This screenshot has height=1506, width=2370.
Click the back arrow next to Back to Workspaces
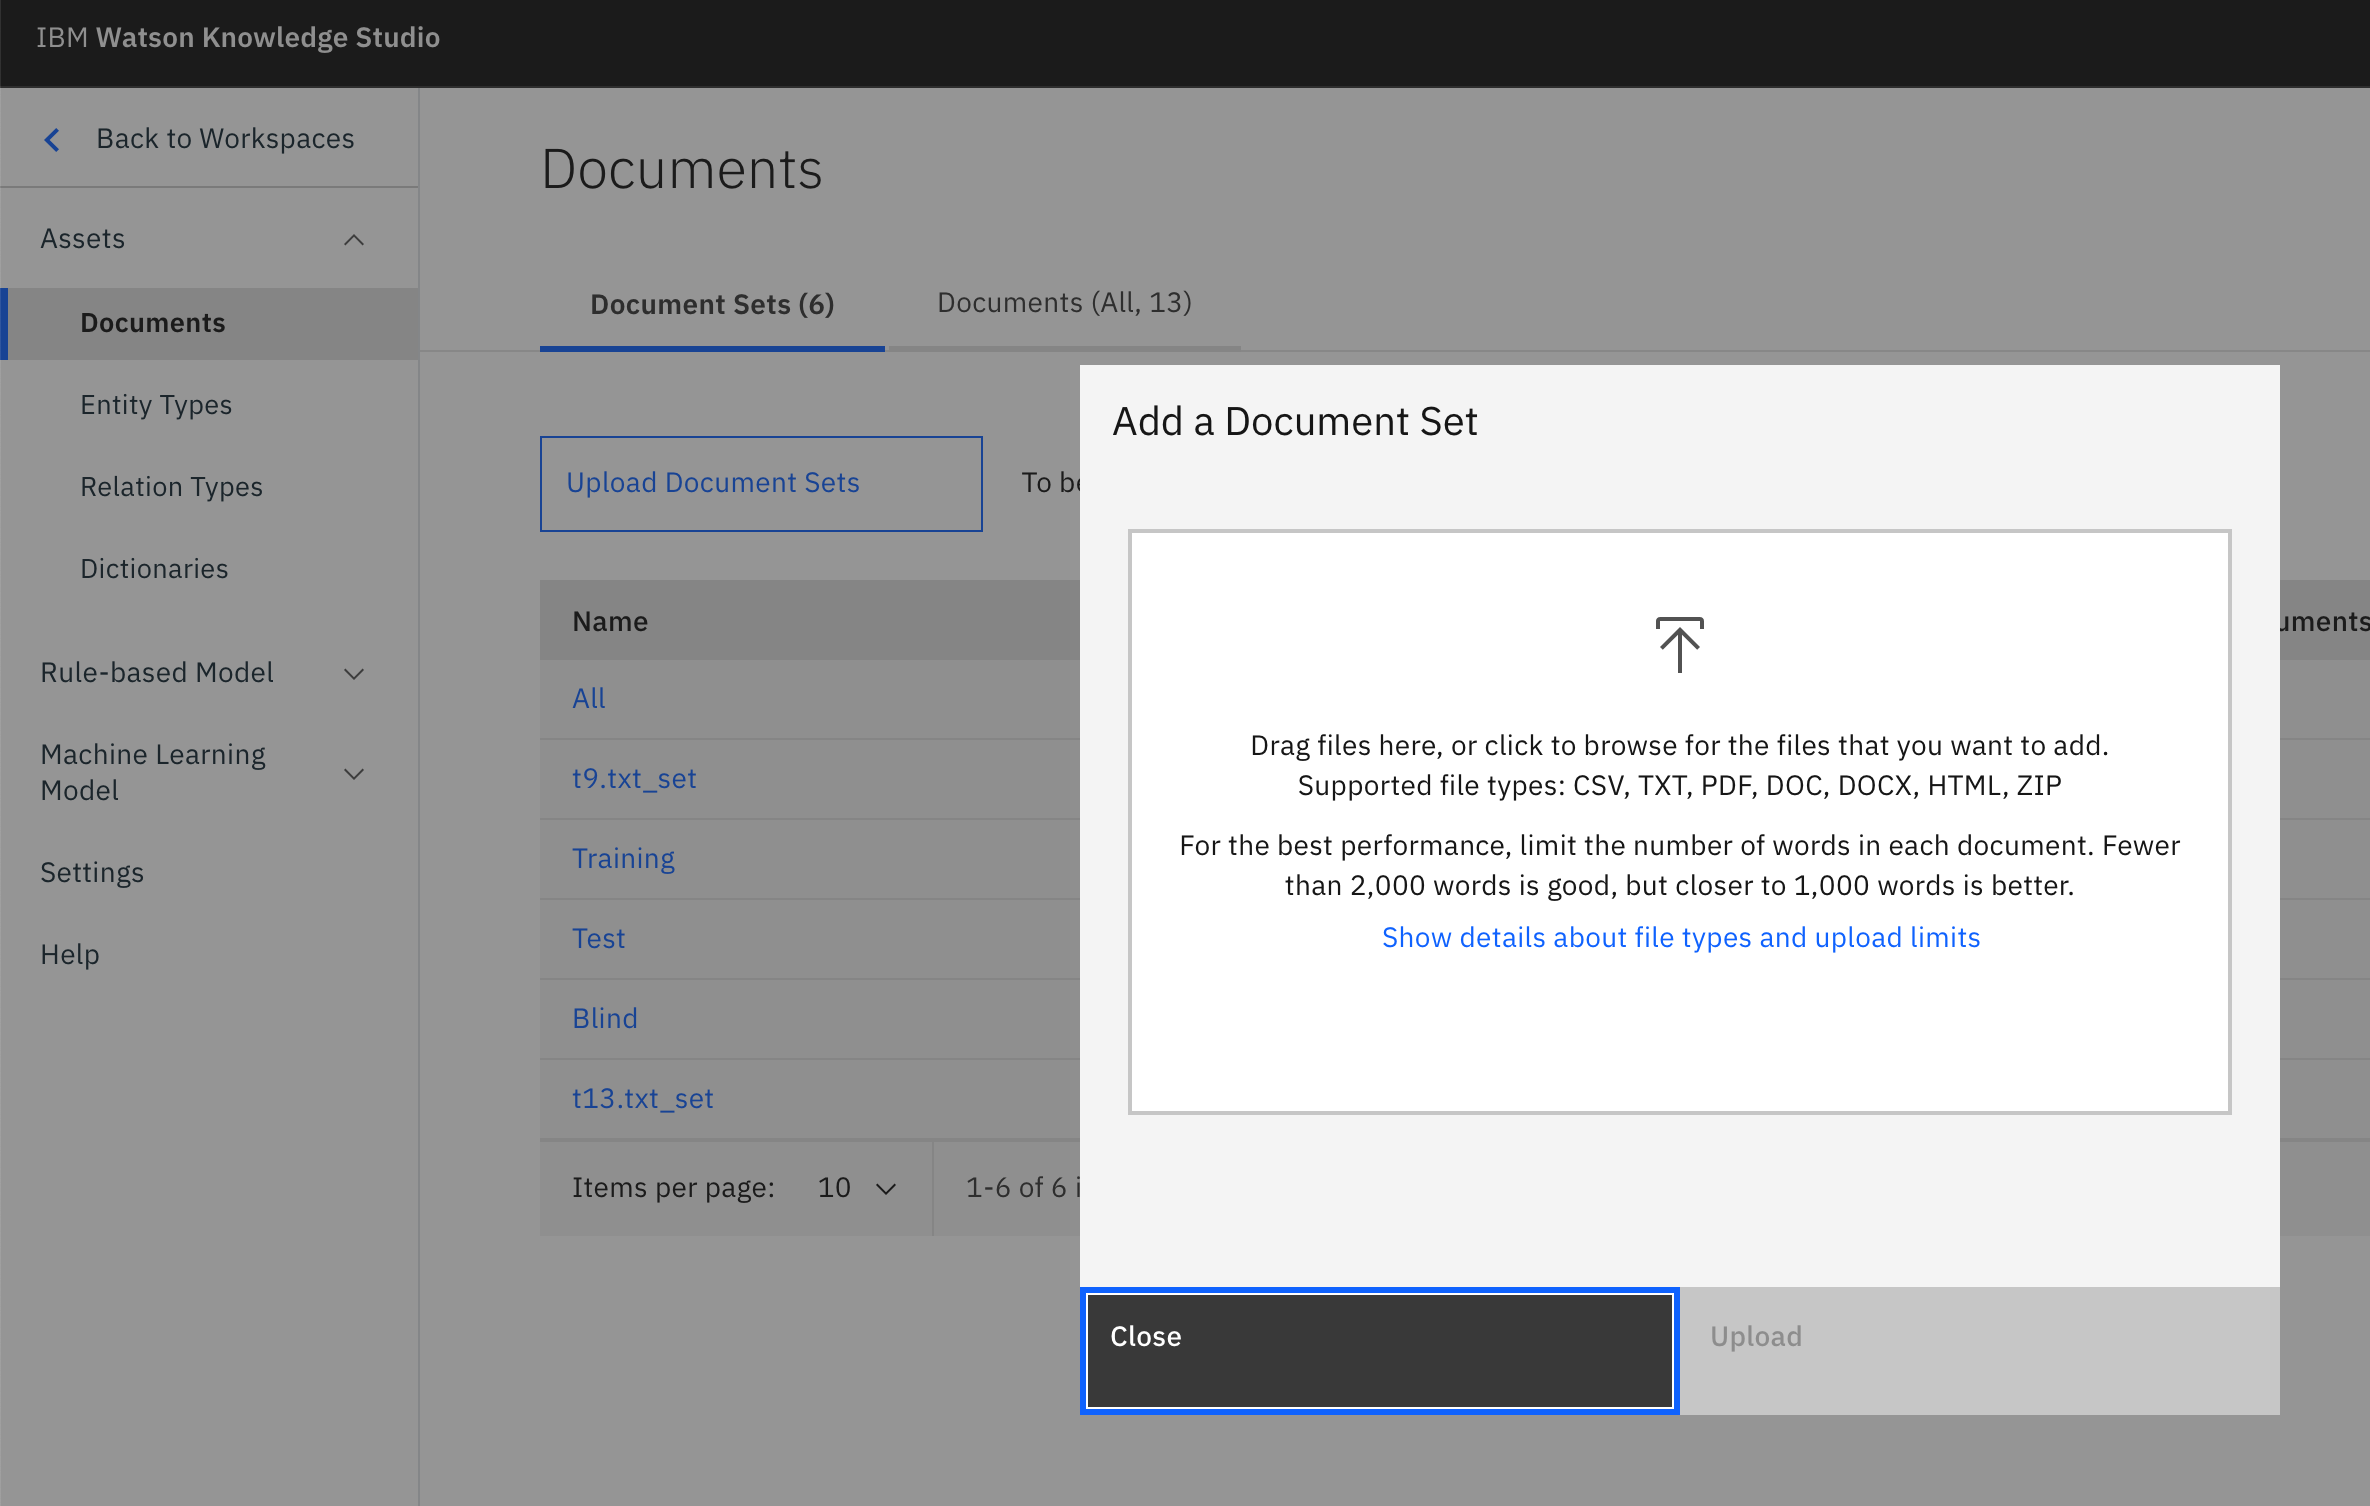[53, 139]
